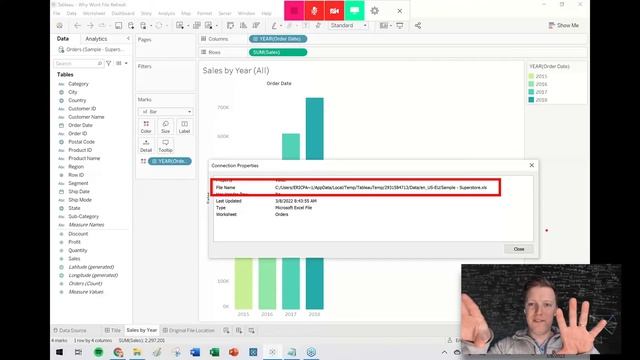Stop recording with the pink square

pyautogui.click(x=294, y=11)
